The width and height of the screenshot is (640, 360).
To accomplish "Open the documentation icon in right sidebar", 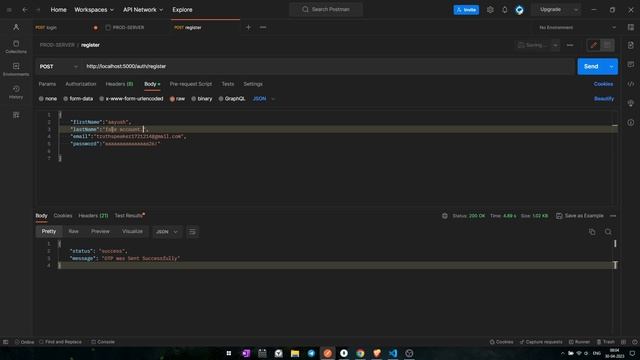I will tap(631, 45).
